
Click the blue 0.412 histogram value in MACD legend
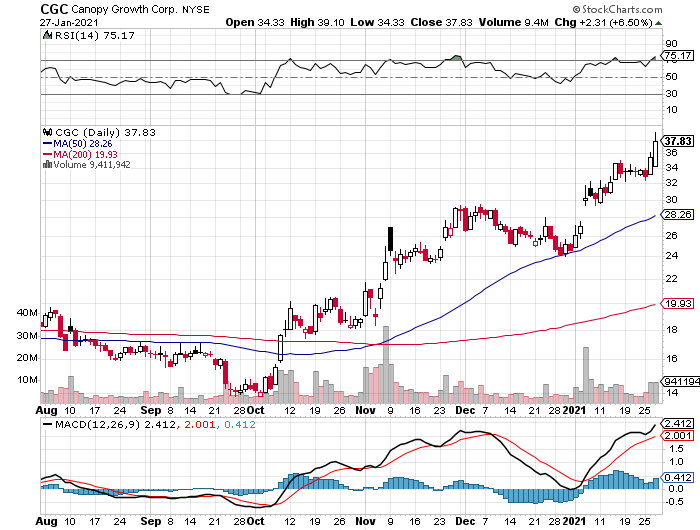click(240, 425)
